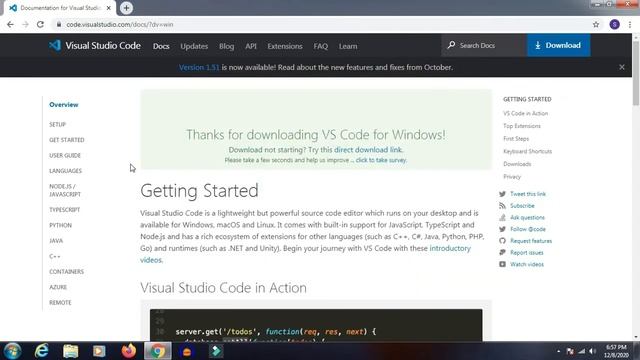This screenshot has width=640, height=360.
Task: Expand the TYPESCRIPT sidebar section
Action: point(64,210)
